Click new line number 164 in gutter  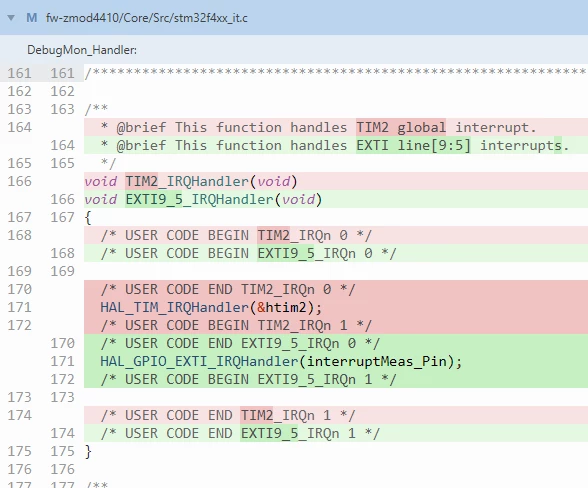[63, 145]
